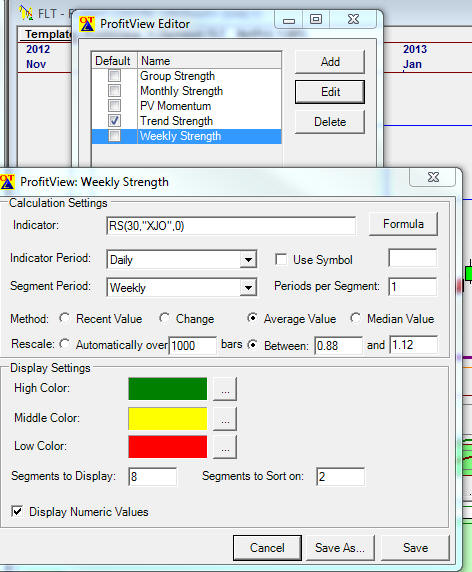This screenshot has height=572, width=472.
Task: Enable the Use Symbol checkbox
Action: coord(281,259)
